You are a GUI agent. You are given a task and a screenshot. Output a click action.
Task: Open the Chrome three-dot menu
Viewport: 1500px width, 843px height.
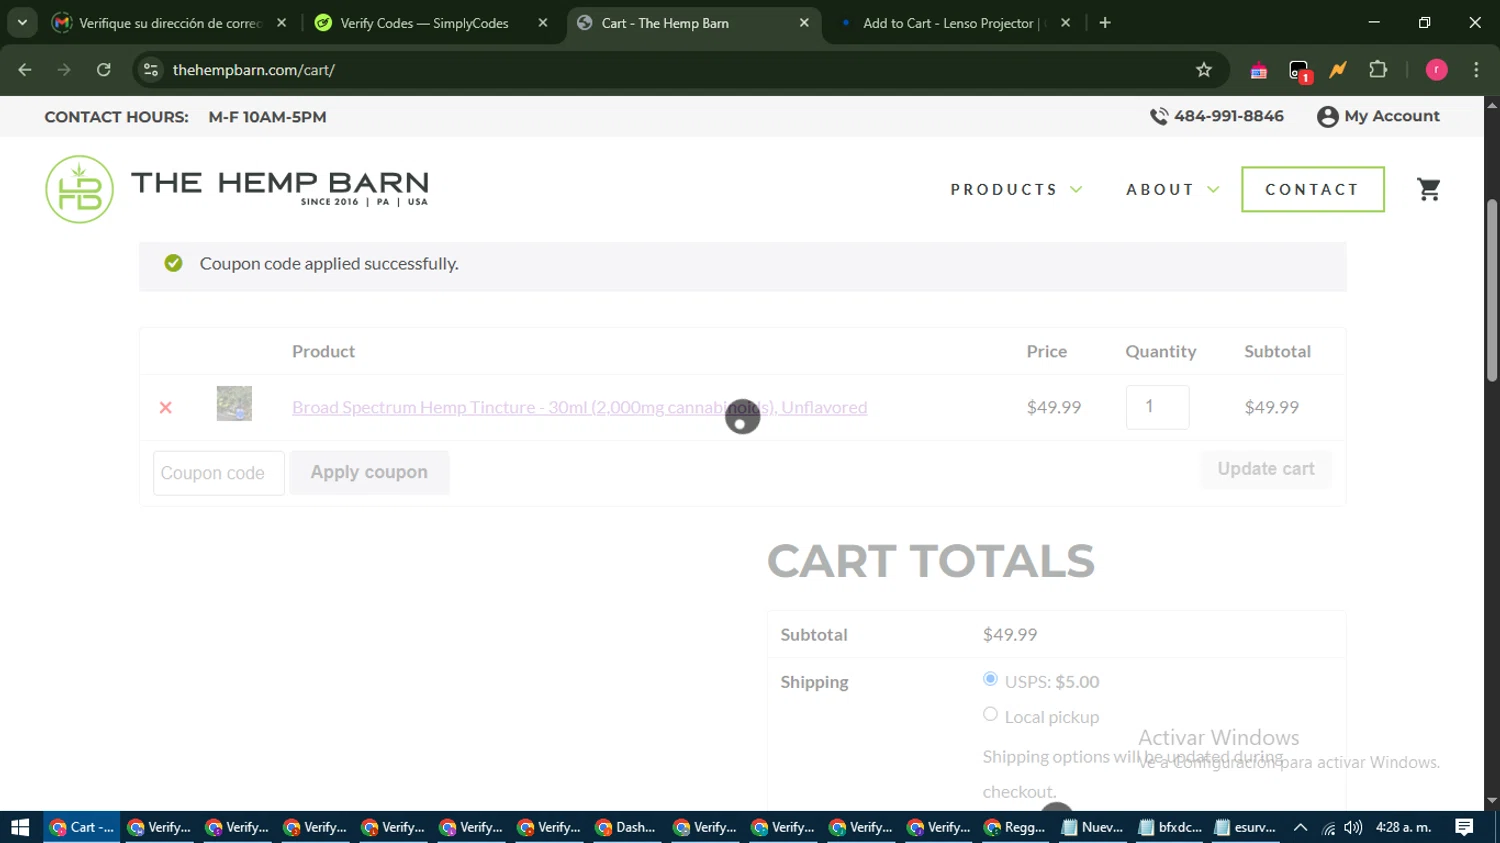pyautogui.click(x=1476, y=70)
